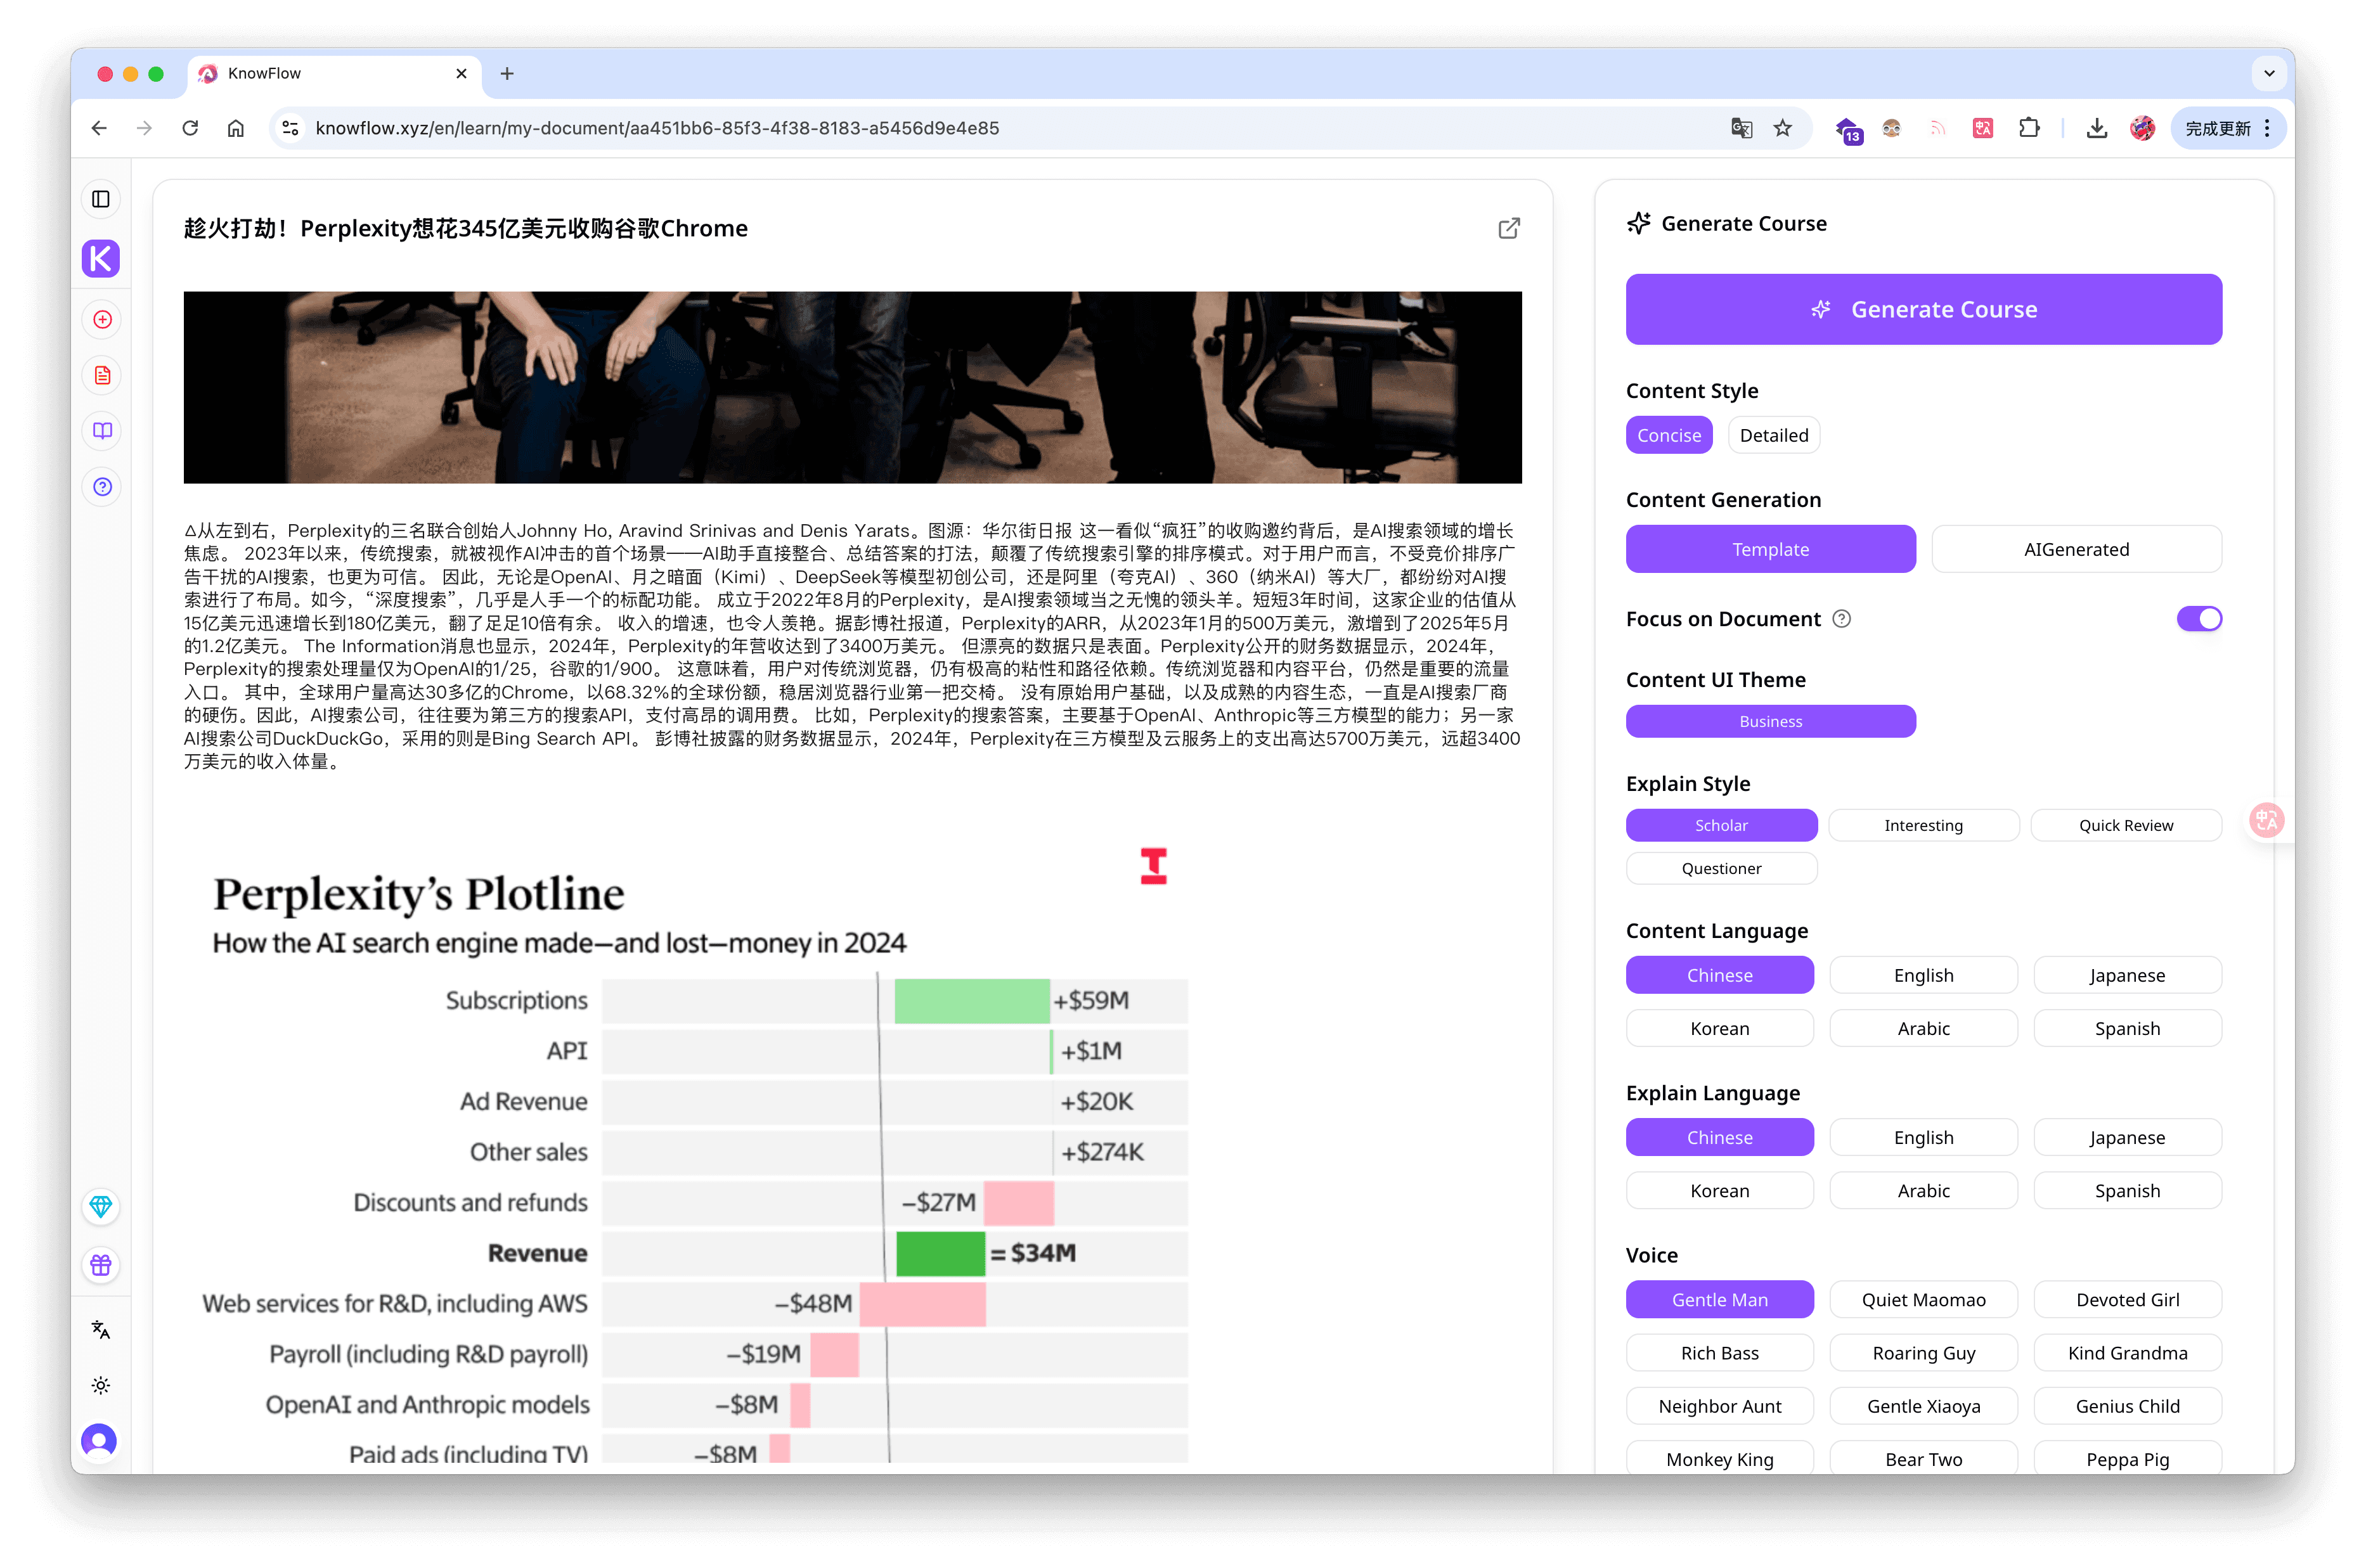Open the language translate sidebar icon

pyautogui.click(x=101, y=1329)
